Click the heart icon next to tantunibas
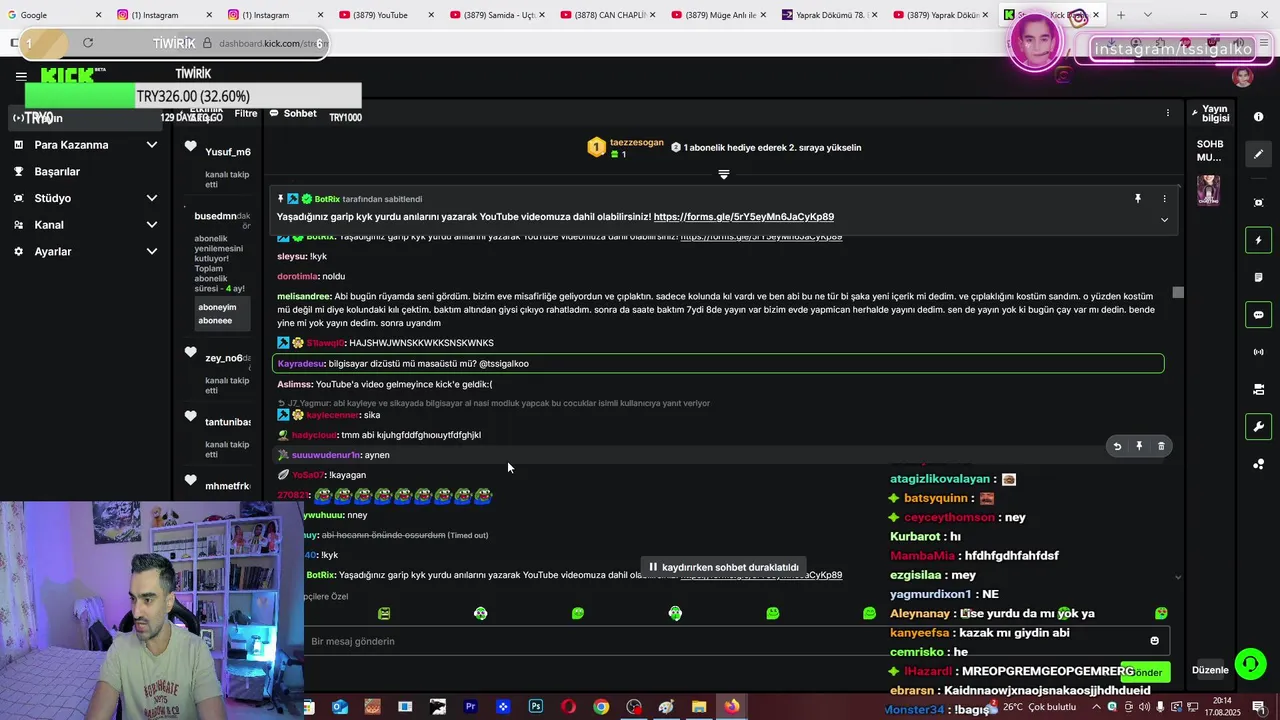Screen dimensions: 1280x720 point(191,416)
